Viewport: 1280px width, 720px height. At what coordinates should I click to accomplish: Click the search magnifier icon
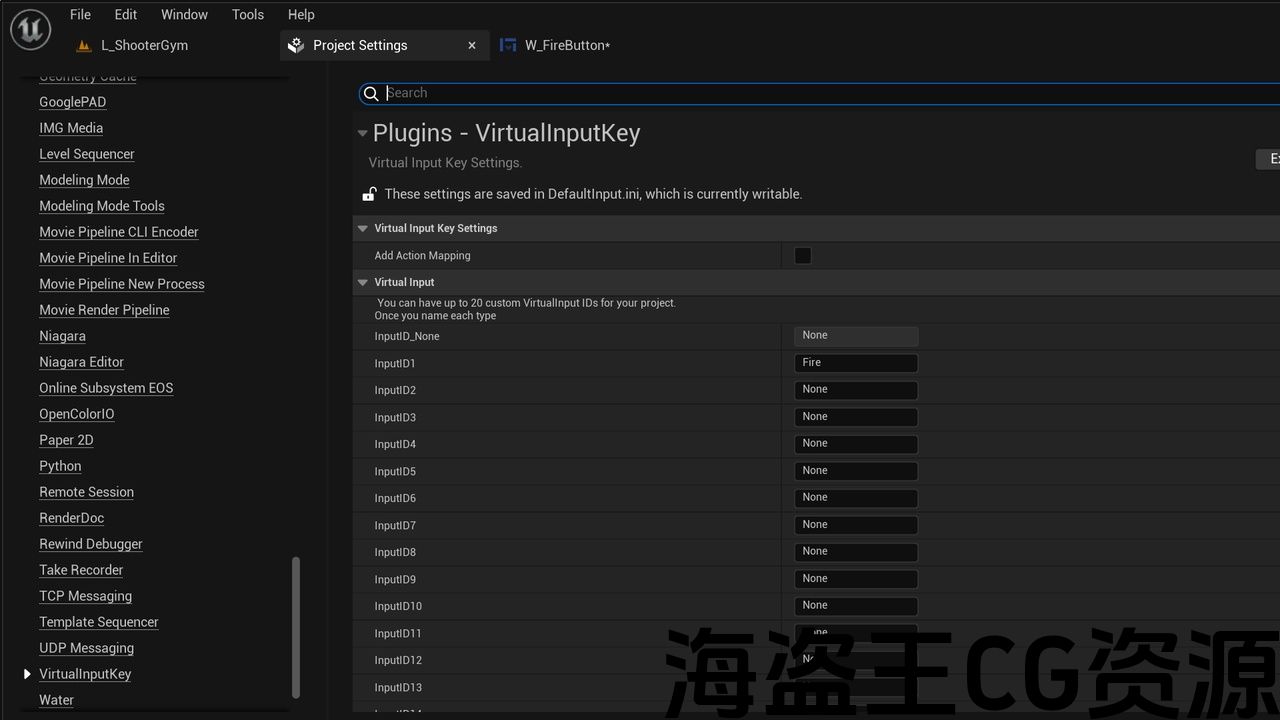pos(371,93)
